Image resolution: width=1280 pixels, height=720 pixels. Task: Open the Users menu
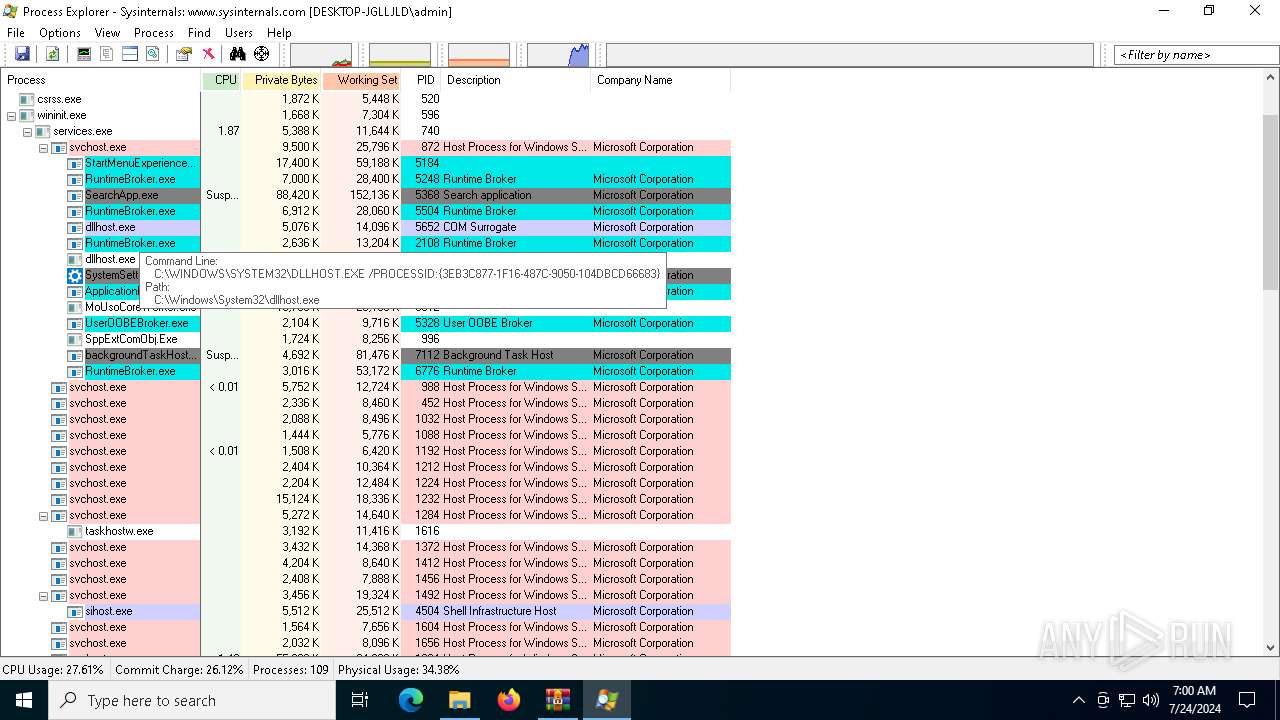point(239,33)
